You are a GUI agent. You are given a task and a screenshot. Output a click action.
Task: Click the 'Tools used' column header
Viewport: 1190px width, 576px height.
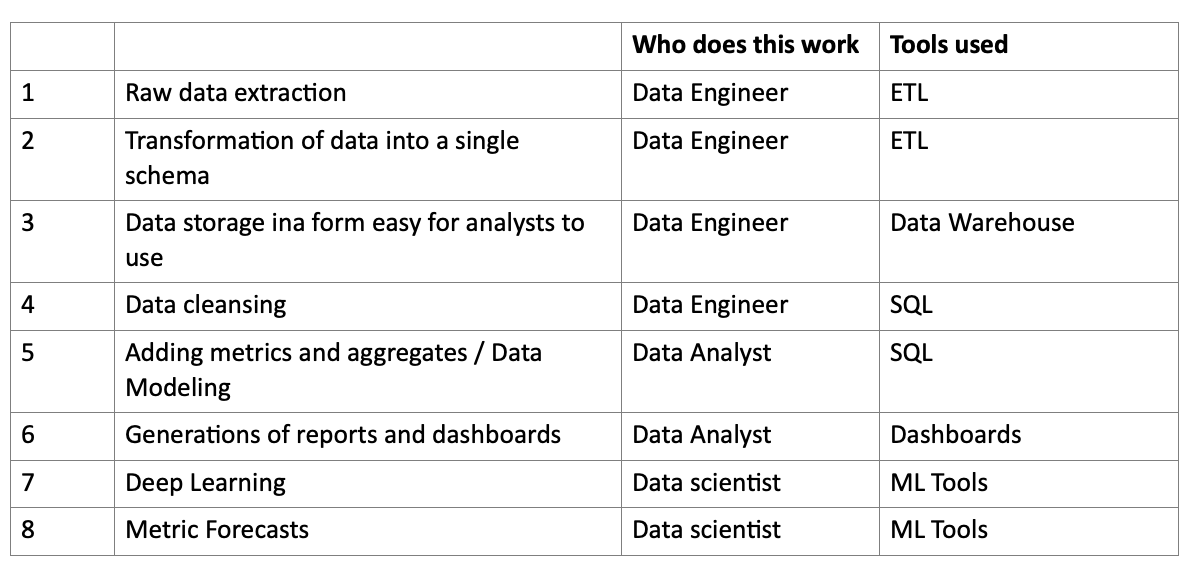pyautogui.click(x=1028, y=46)
